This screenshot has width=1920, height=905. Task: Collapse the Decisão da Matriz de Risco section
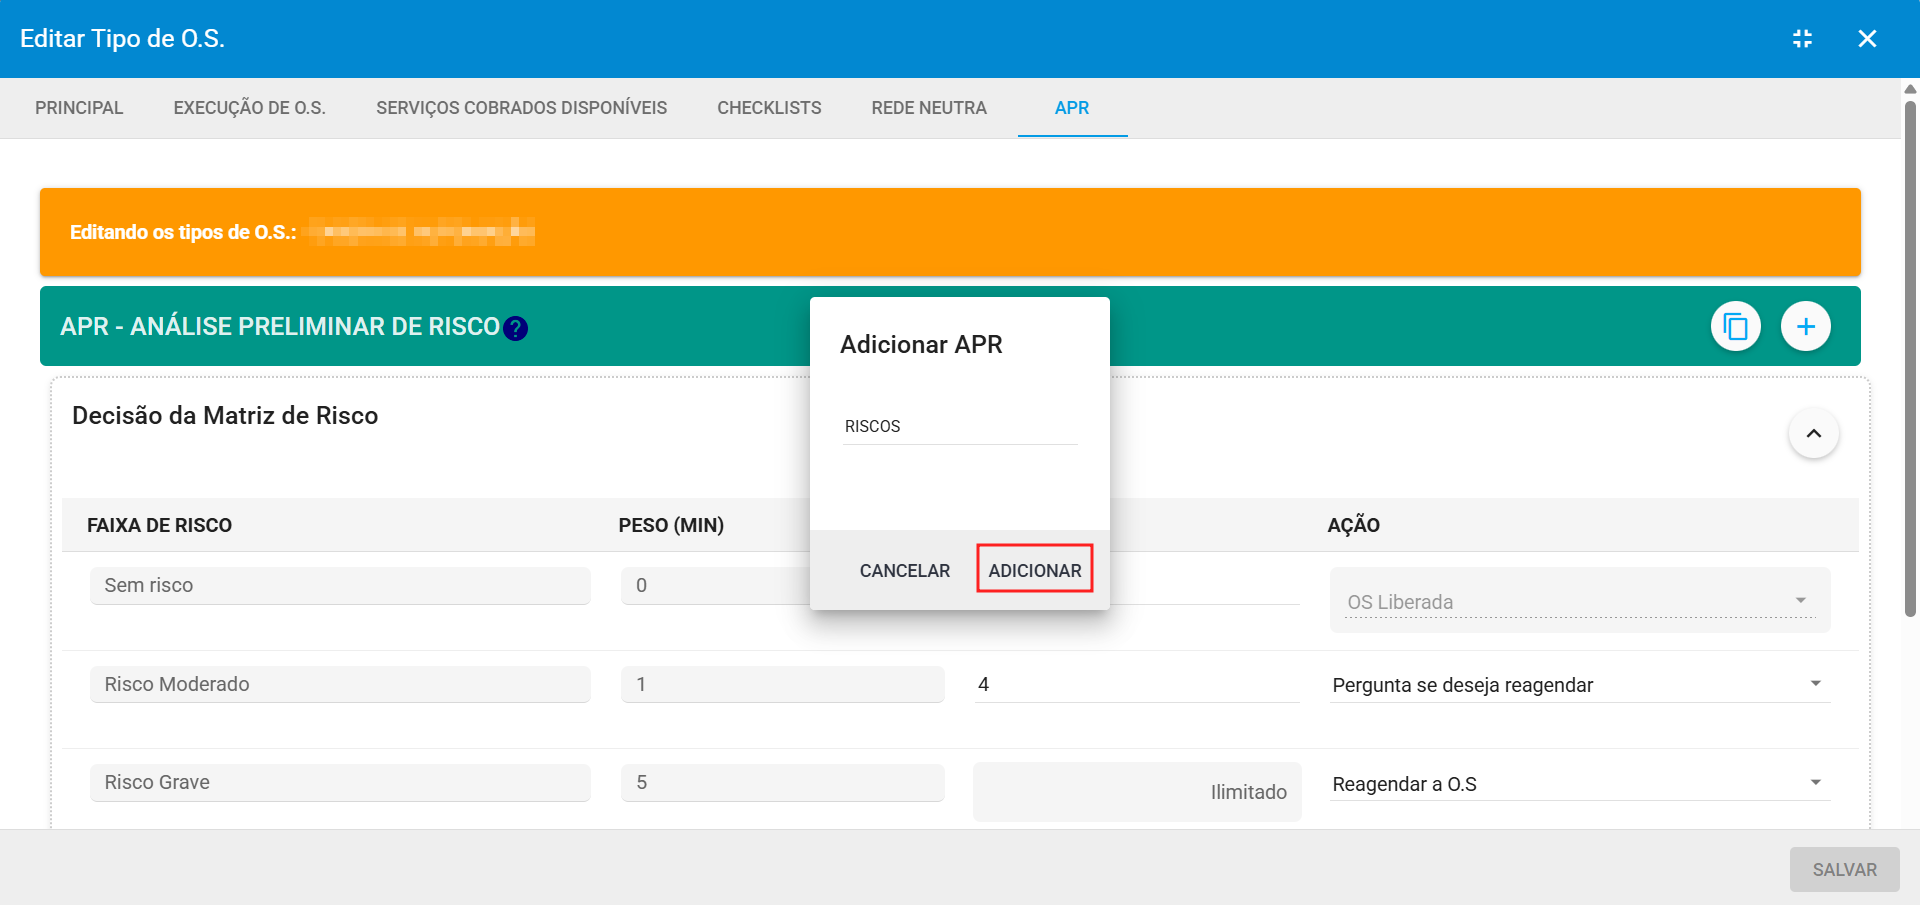coord(1813,434)
